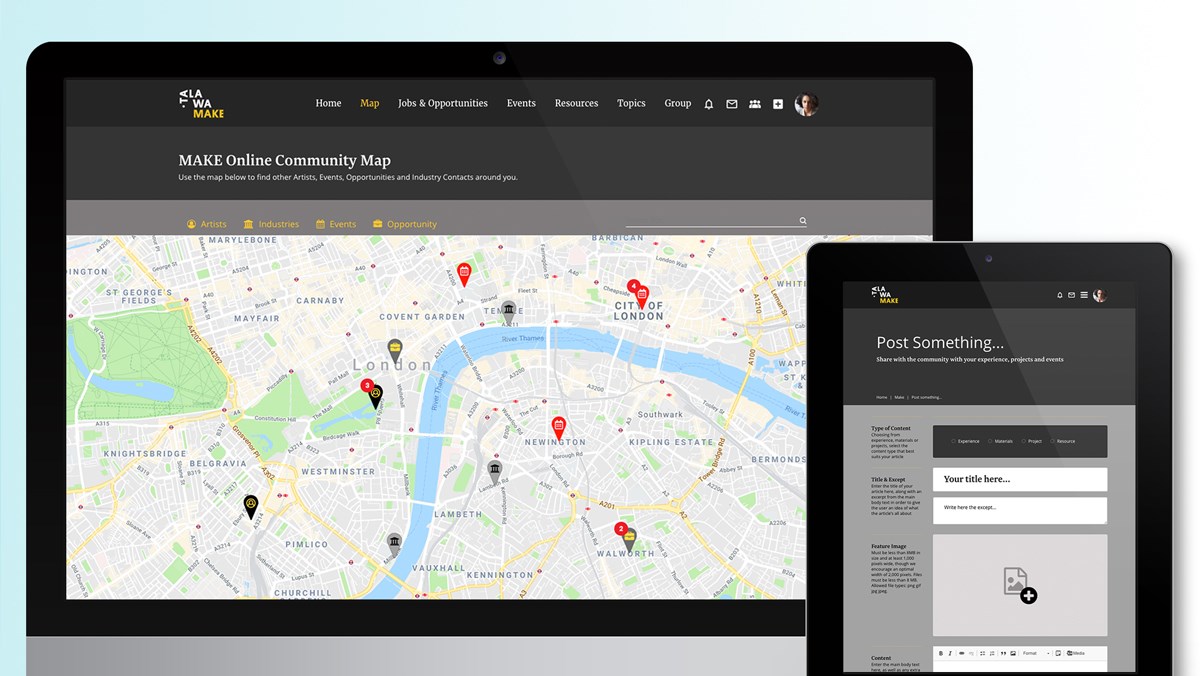Open the messages envelope in the monitor navbar

(x=732, y=104)
